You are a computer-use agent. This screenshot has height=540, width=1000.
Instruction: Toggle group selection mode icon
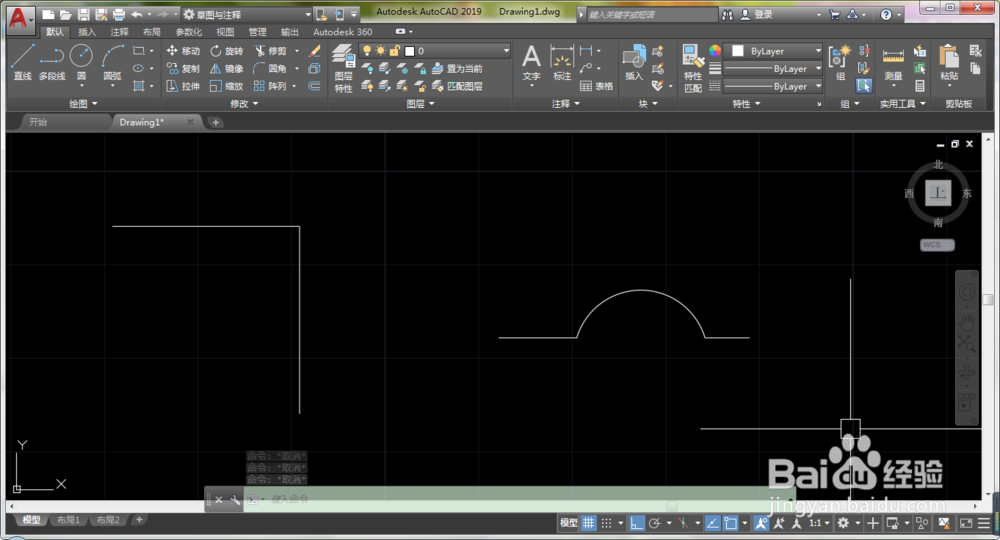[864, 85]
